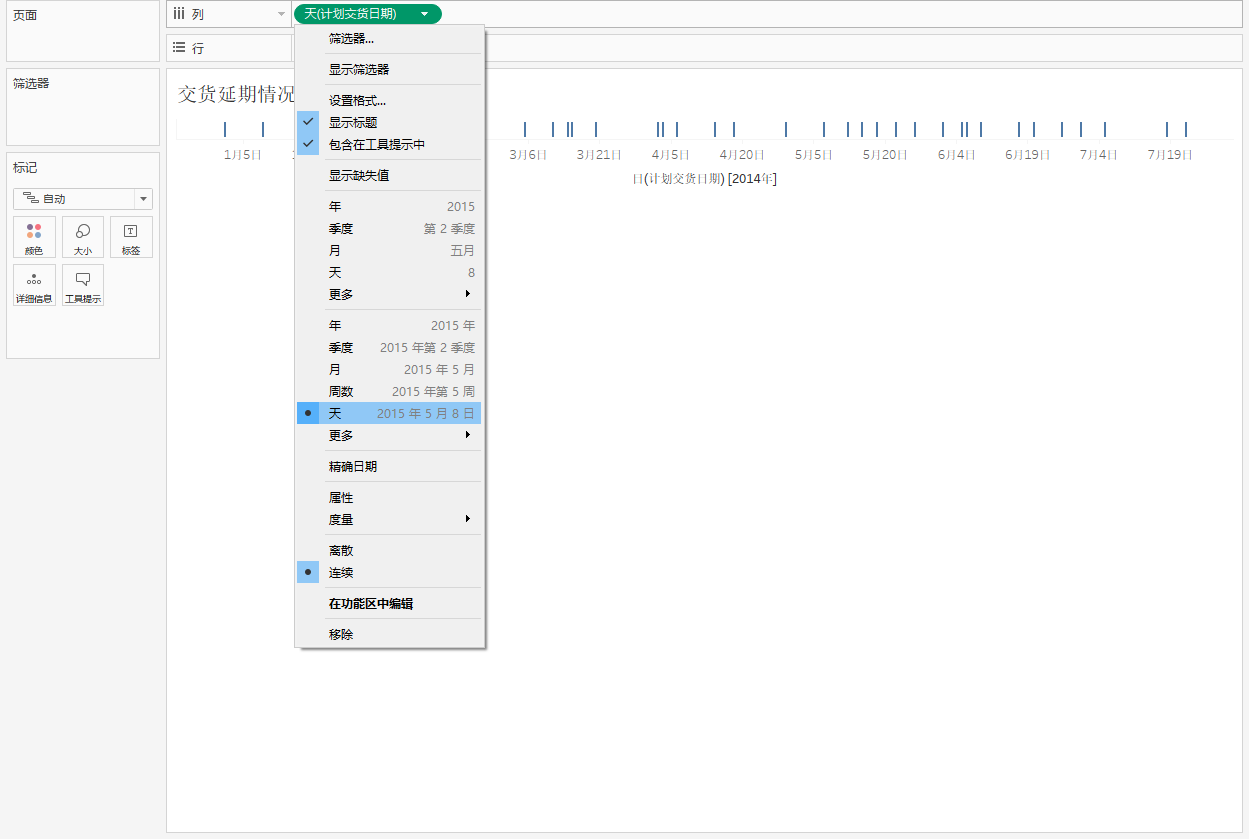
Task: Choose date part 天 8
Action: click(x=390, y=273)
